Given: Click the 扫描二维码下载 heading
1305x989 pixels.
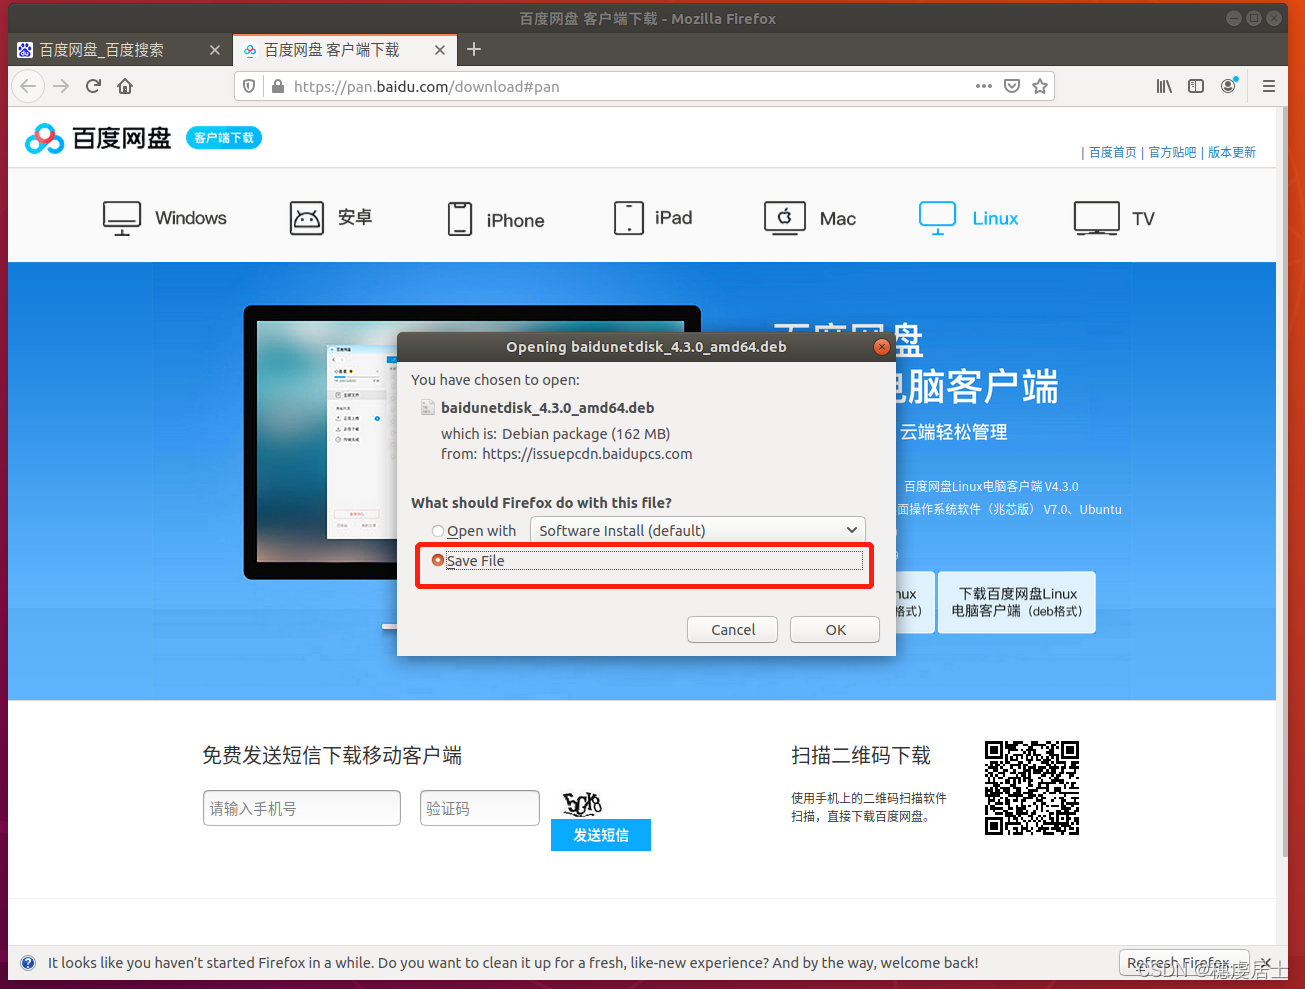Looking at the screenshot, I should coord(861,755).
